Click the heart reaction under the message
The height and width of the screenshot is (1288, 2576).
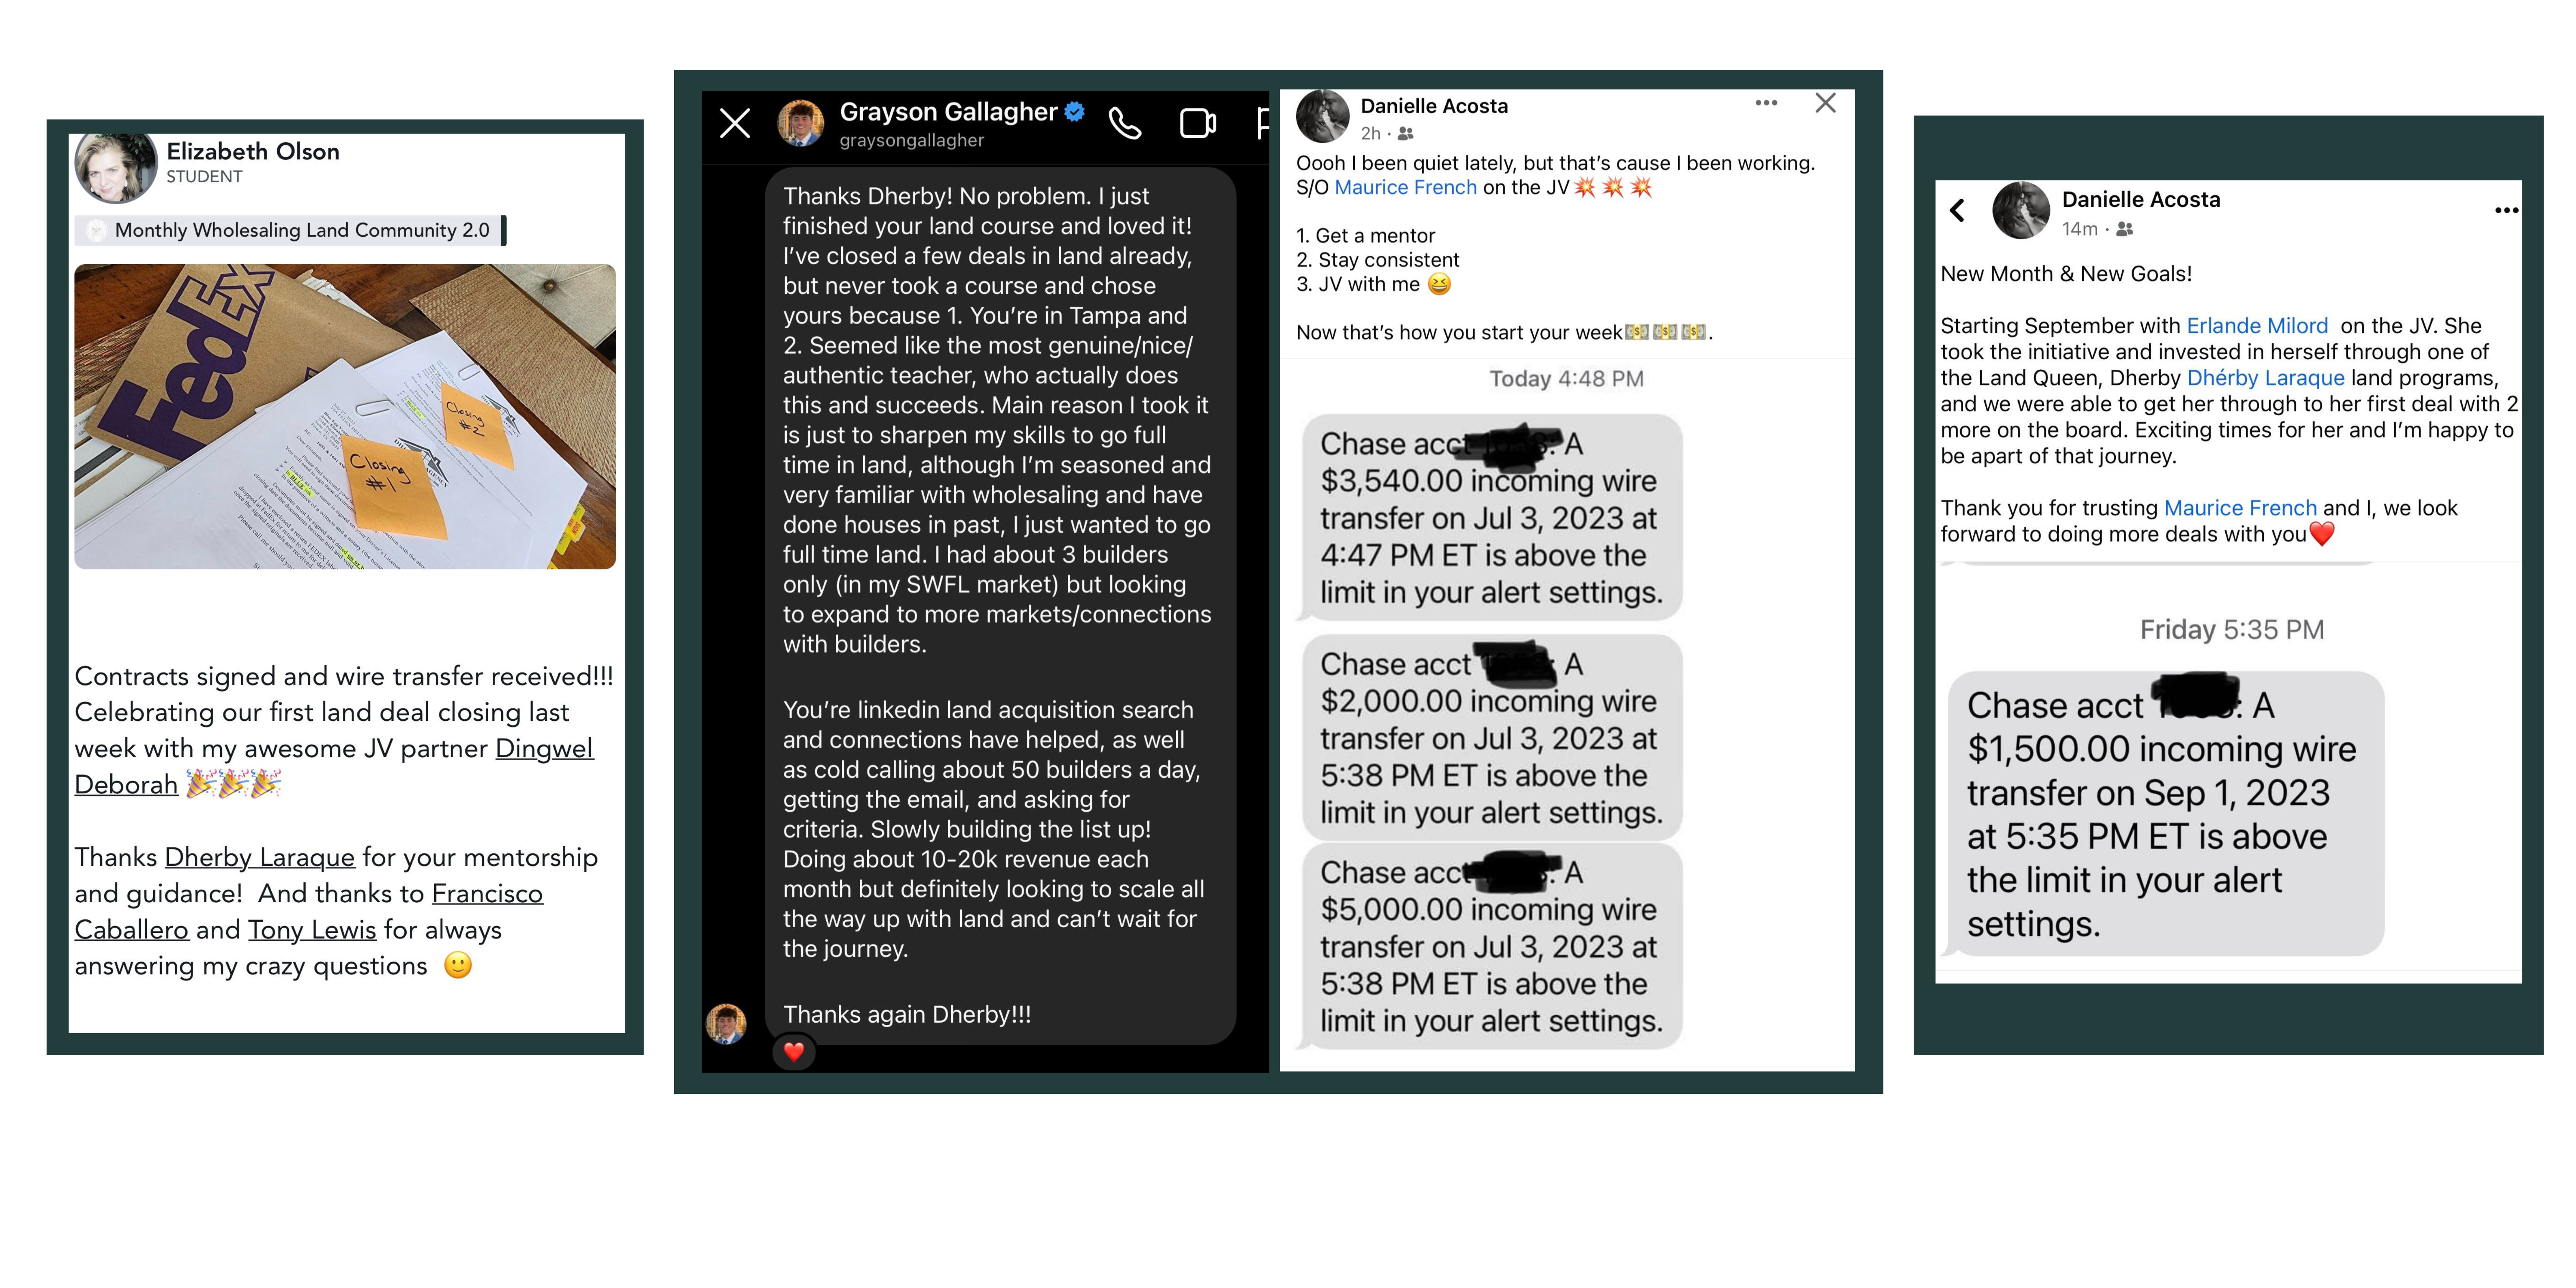794,1051
